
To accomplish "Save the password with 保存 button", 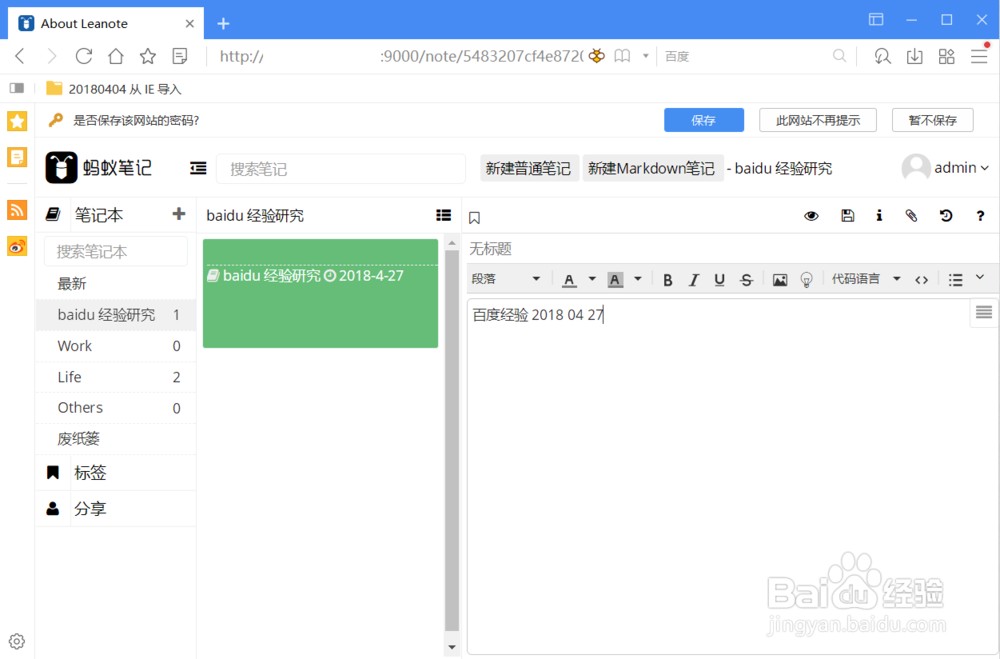I will (x=703, y=120).
